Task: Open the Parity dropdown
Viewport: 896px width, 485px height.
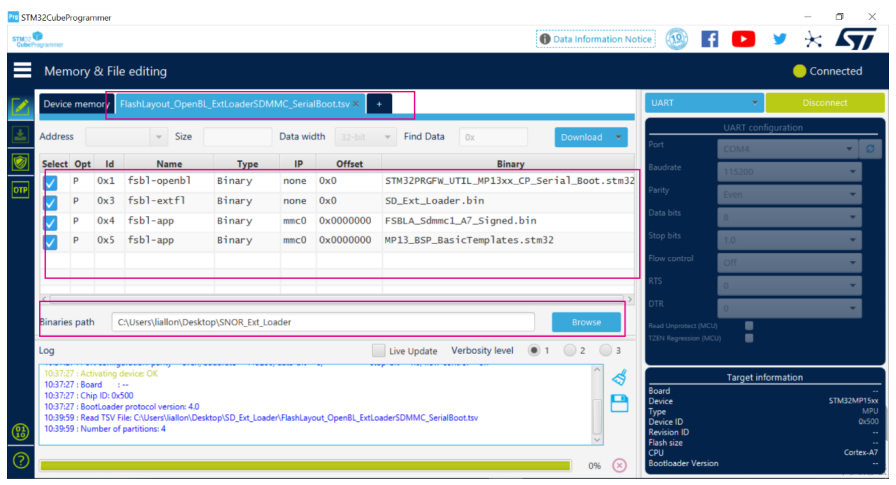Action: pos(789,194)
